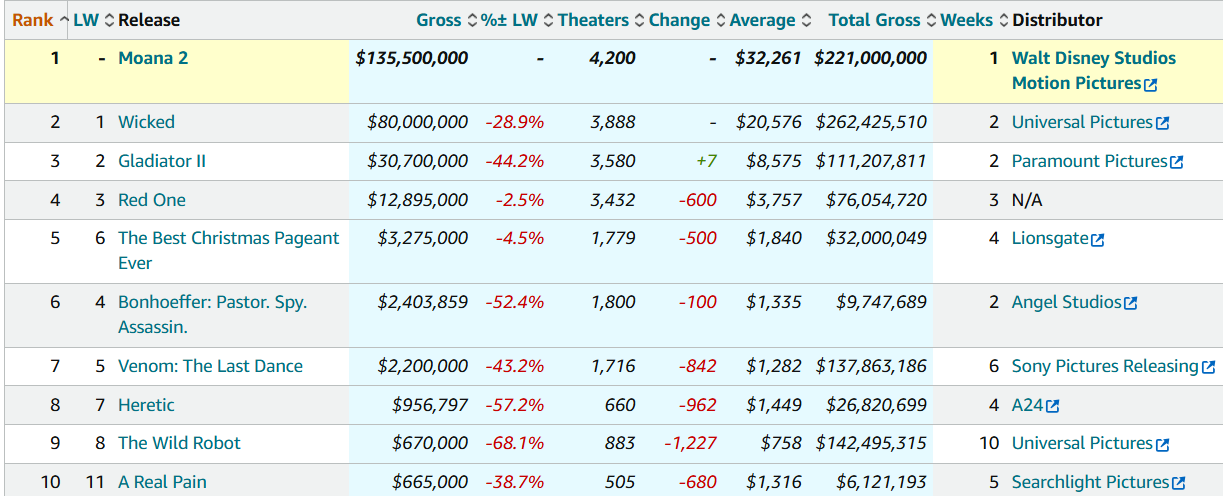Open external link icon beside Angel Studios

1131,303
